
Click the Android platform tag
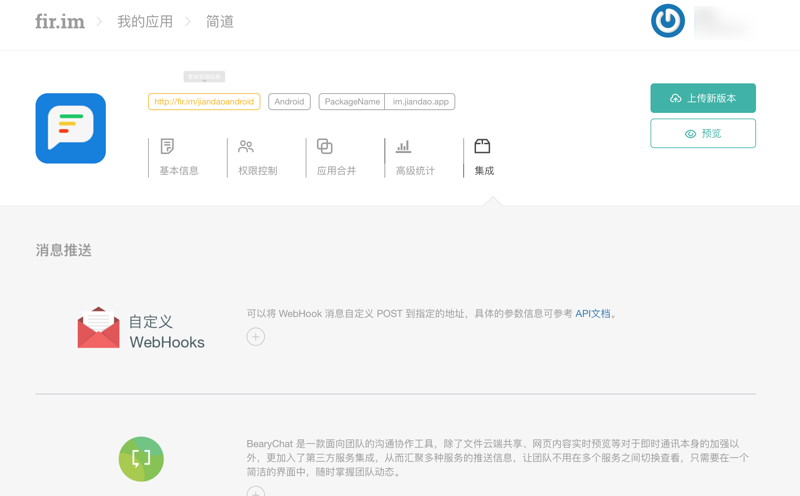tap(289, 102)
